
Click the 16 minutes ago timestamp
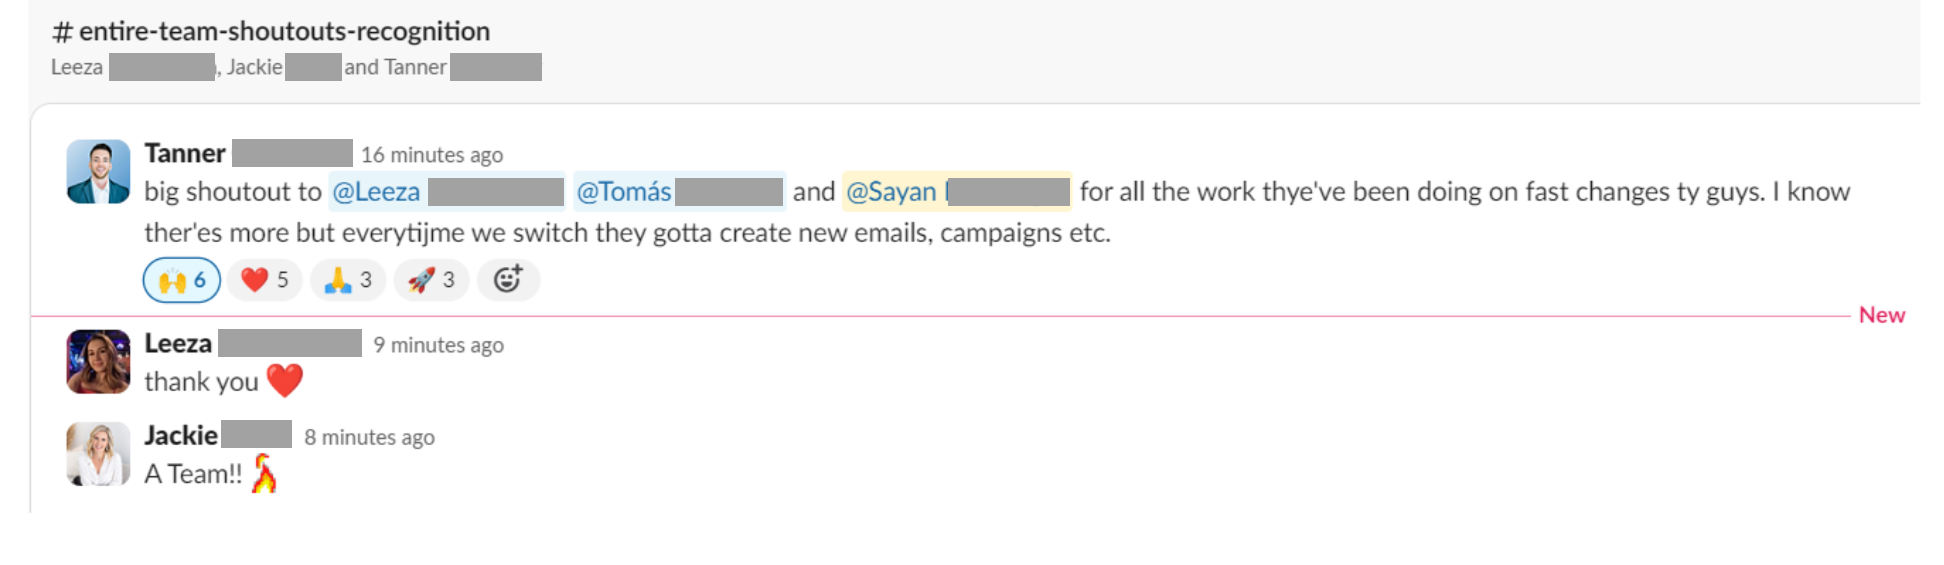coord(432,155)
